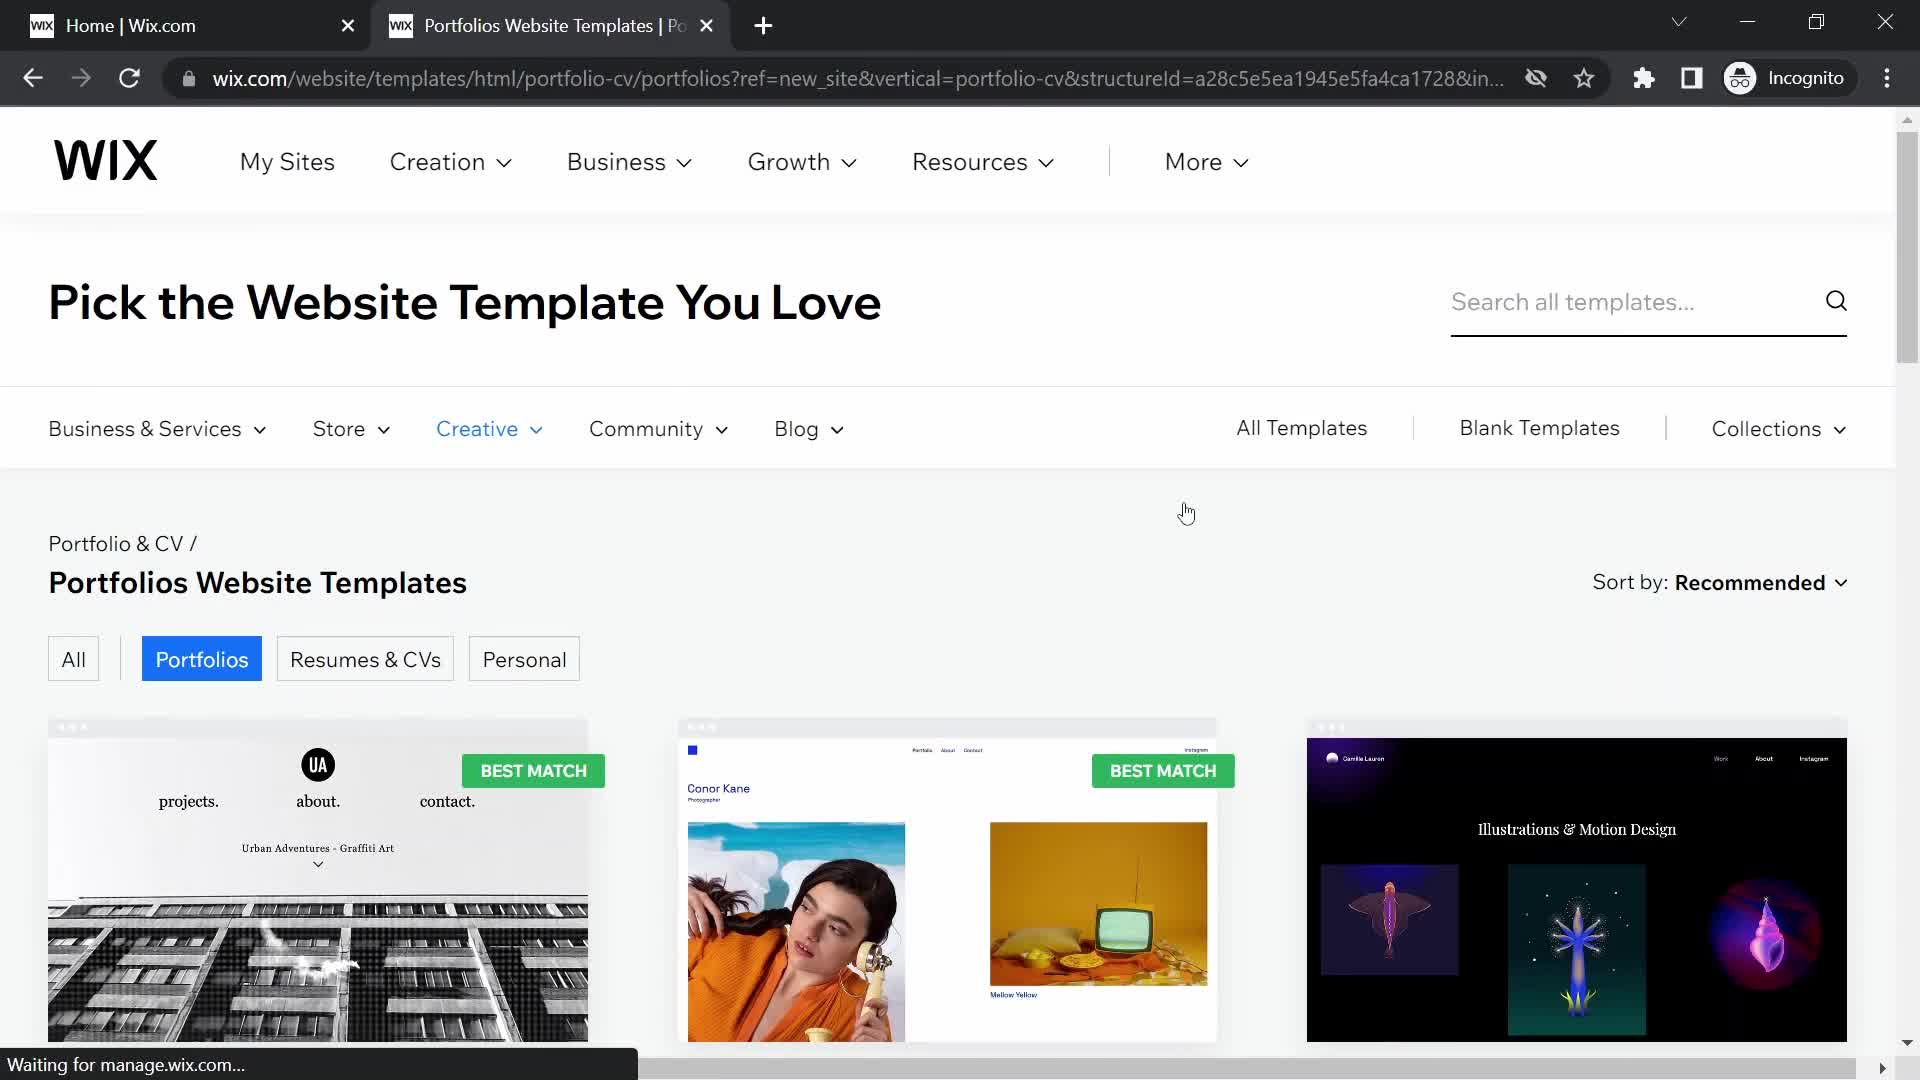Click the UA logo in first template
The image size is (1920, 1080).
pyautogui.click(x=318, y=765)
